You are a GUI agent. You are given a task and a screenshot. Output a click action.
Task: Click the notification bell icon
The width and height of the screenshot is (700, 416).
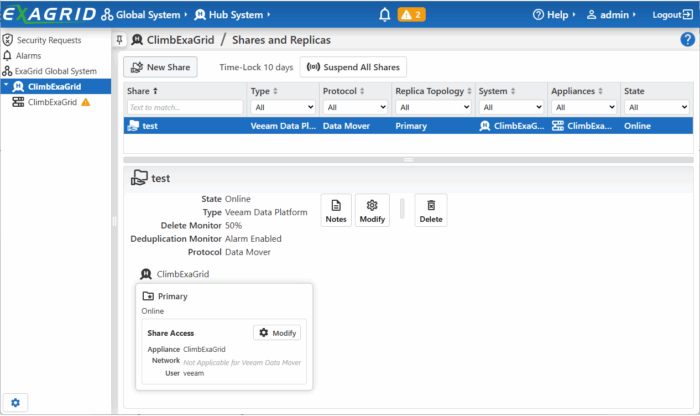click(385, 15)
